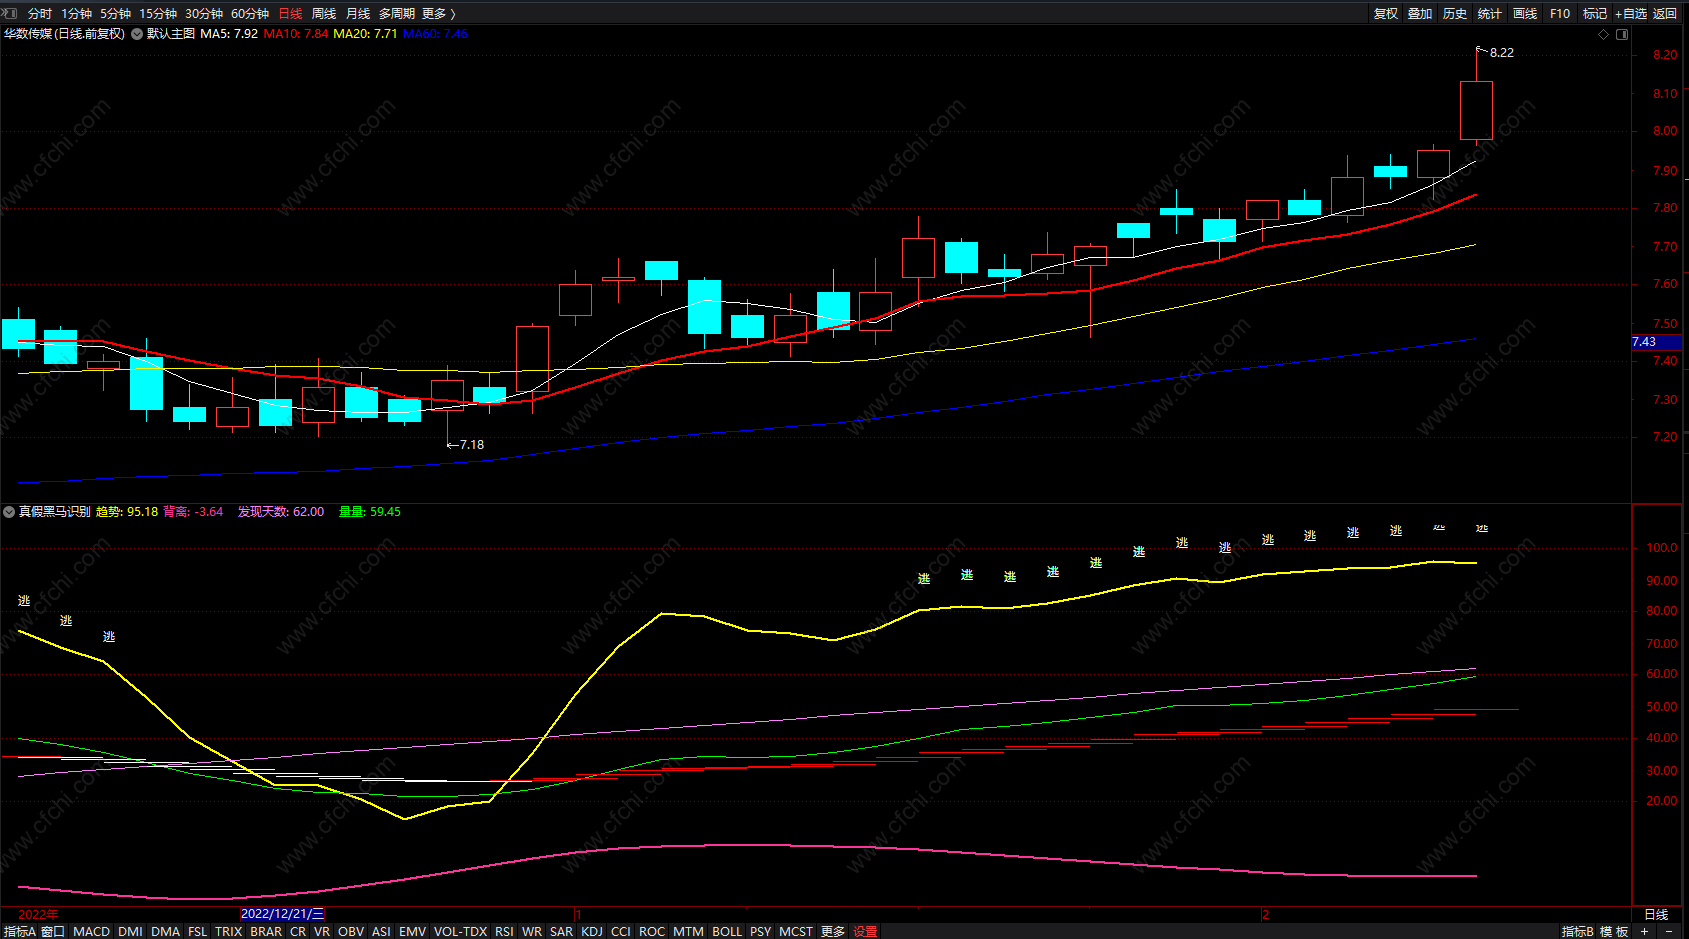Switch sub-chart to FSL indicator
1689x939 pixels.
pos(198,931)
